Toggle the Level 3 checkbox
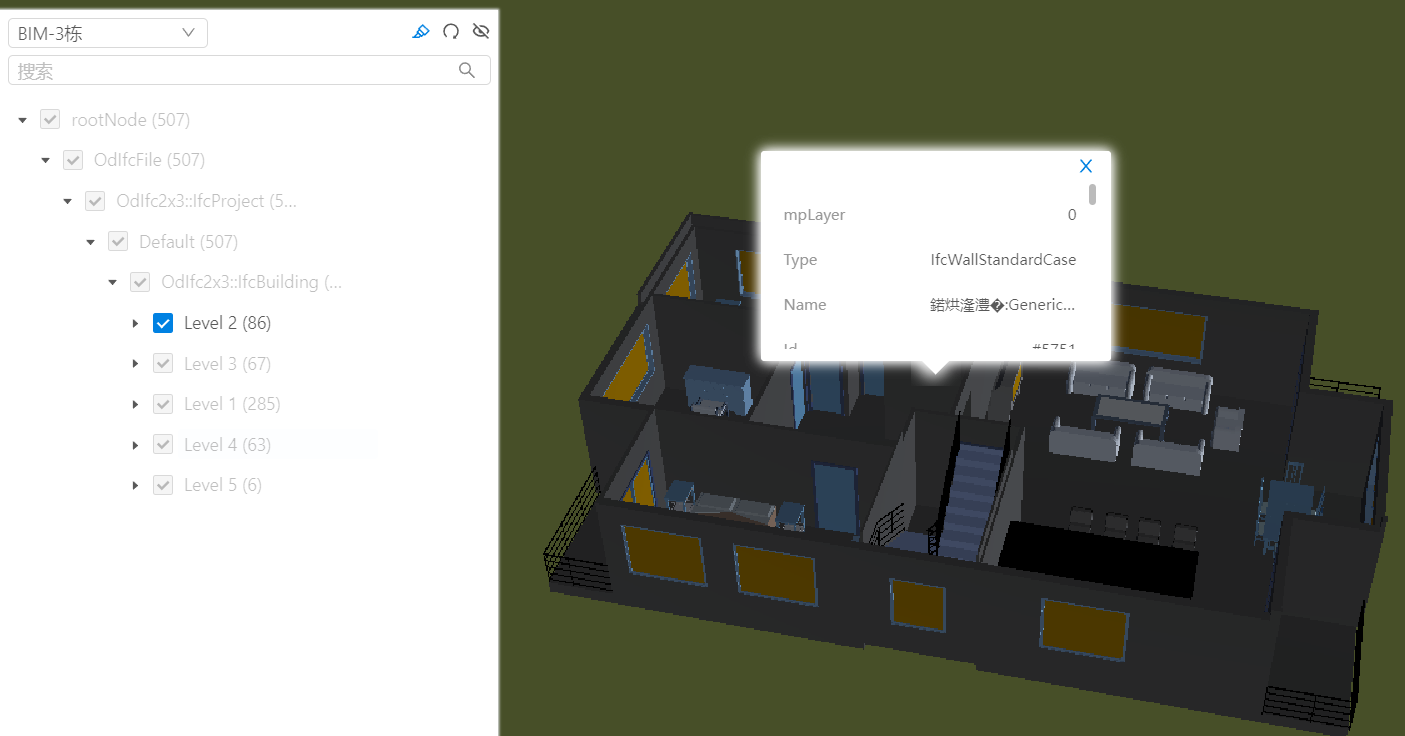This screenshot has width=1405, height=736. click(163, 364)
